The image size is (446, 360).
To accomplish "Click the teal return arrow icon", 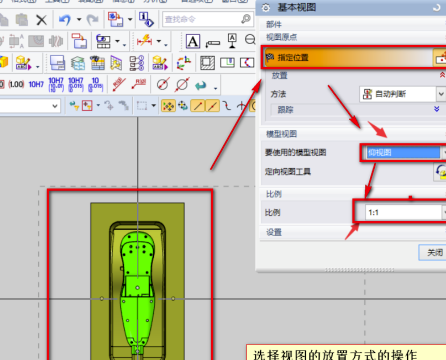I will click(x=201, y=85).
